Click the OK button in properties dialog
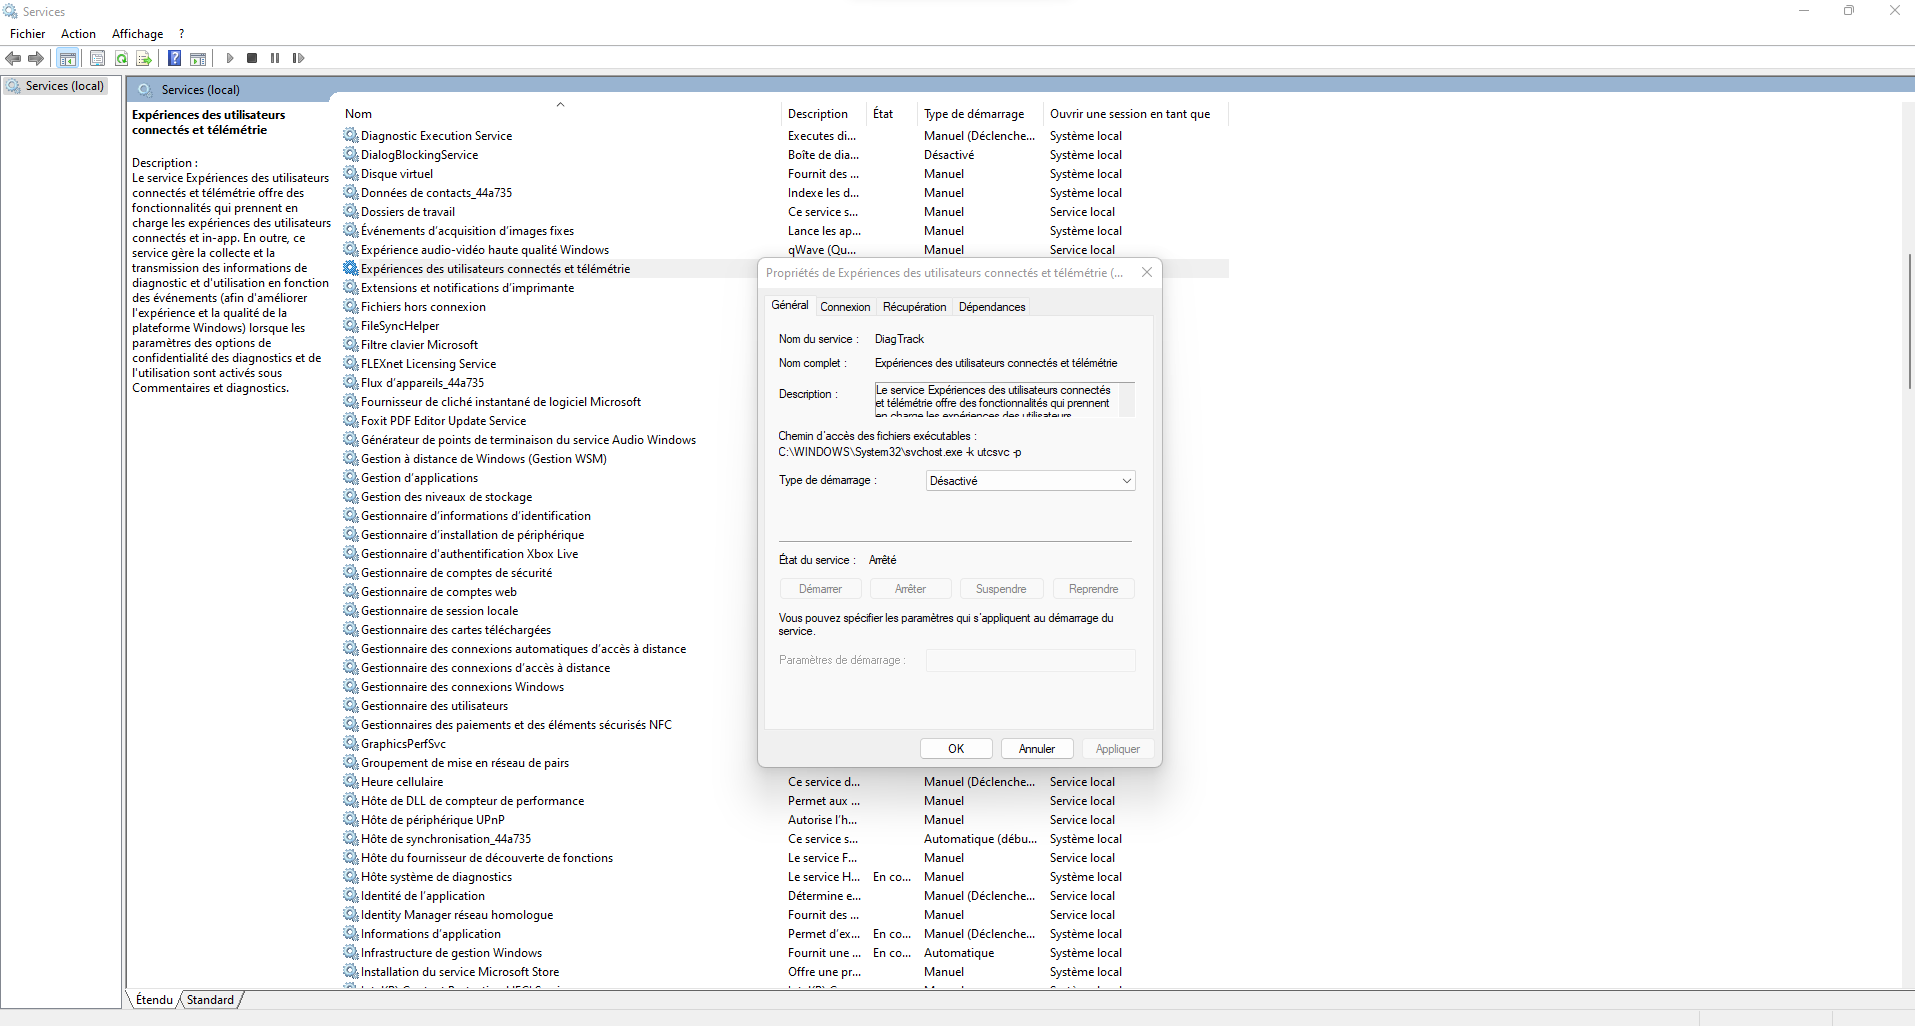This screenshot has width=1915, height=1026. tap(956, 749)
